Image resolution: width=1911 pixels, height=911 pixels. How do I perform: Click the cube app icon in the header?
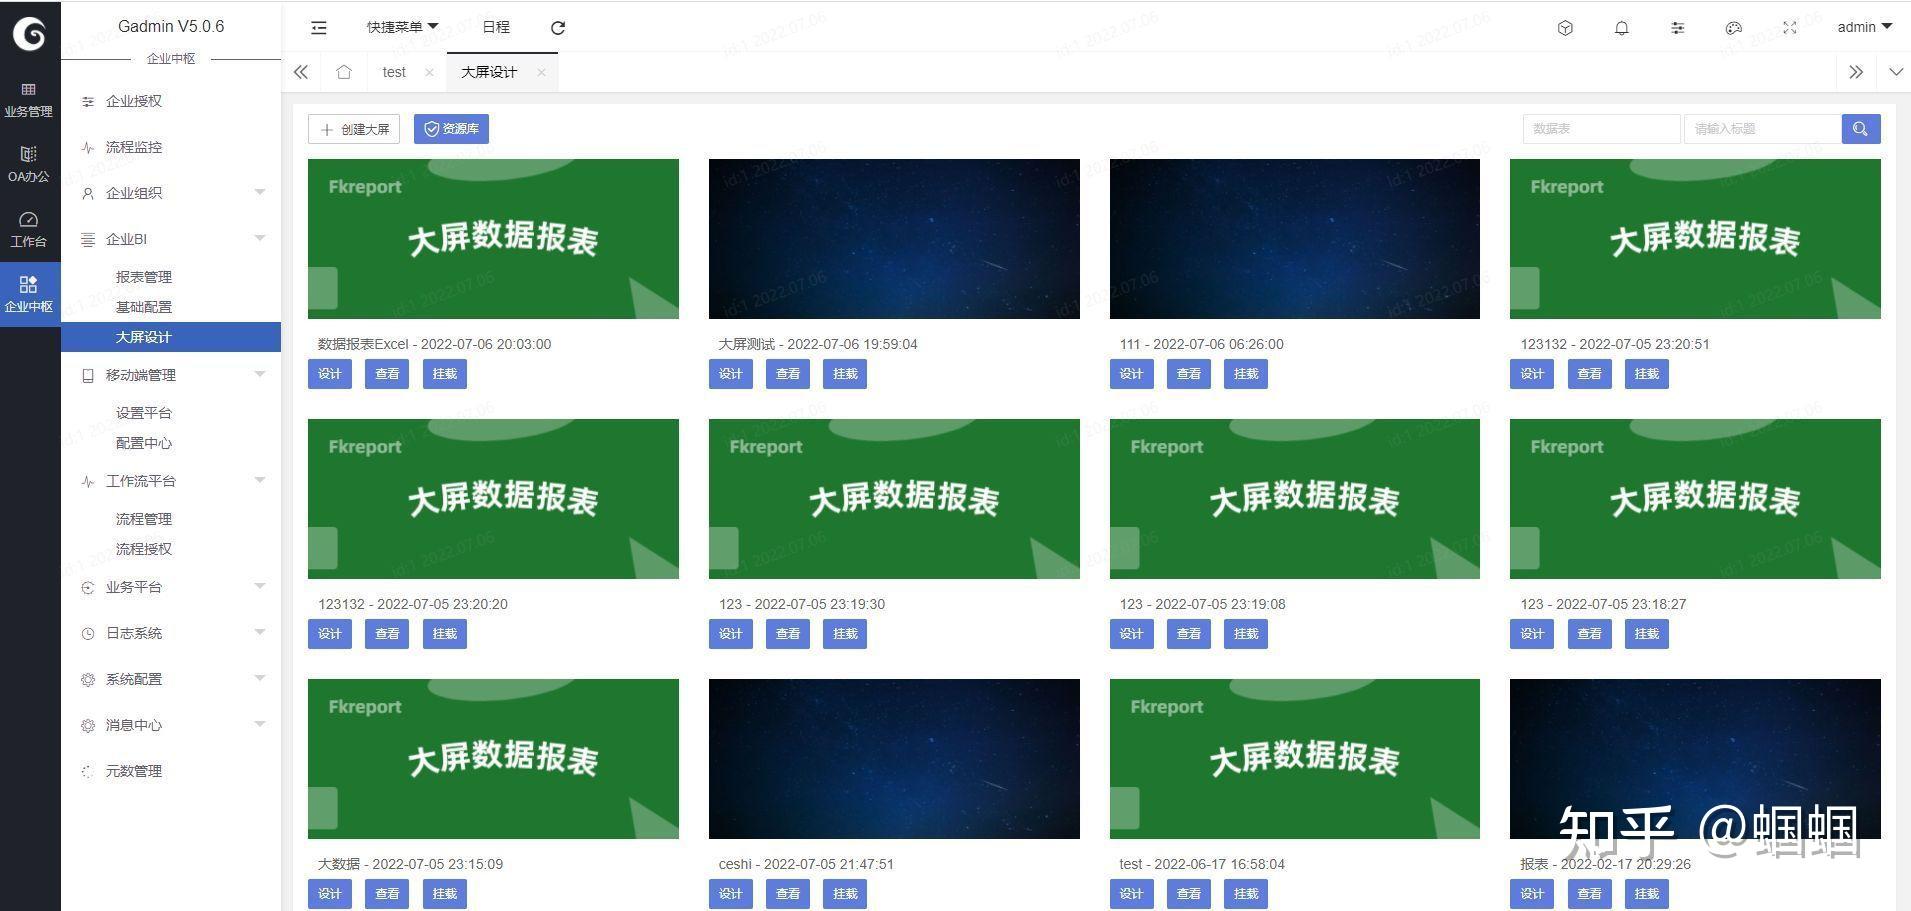pos(1566,27)
